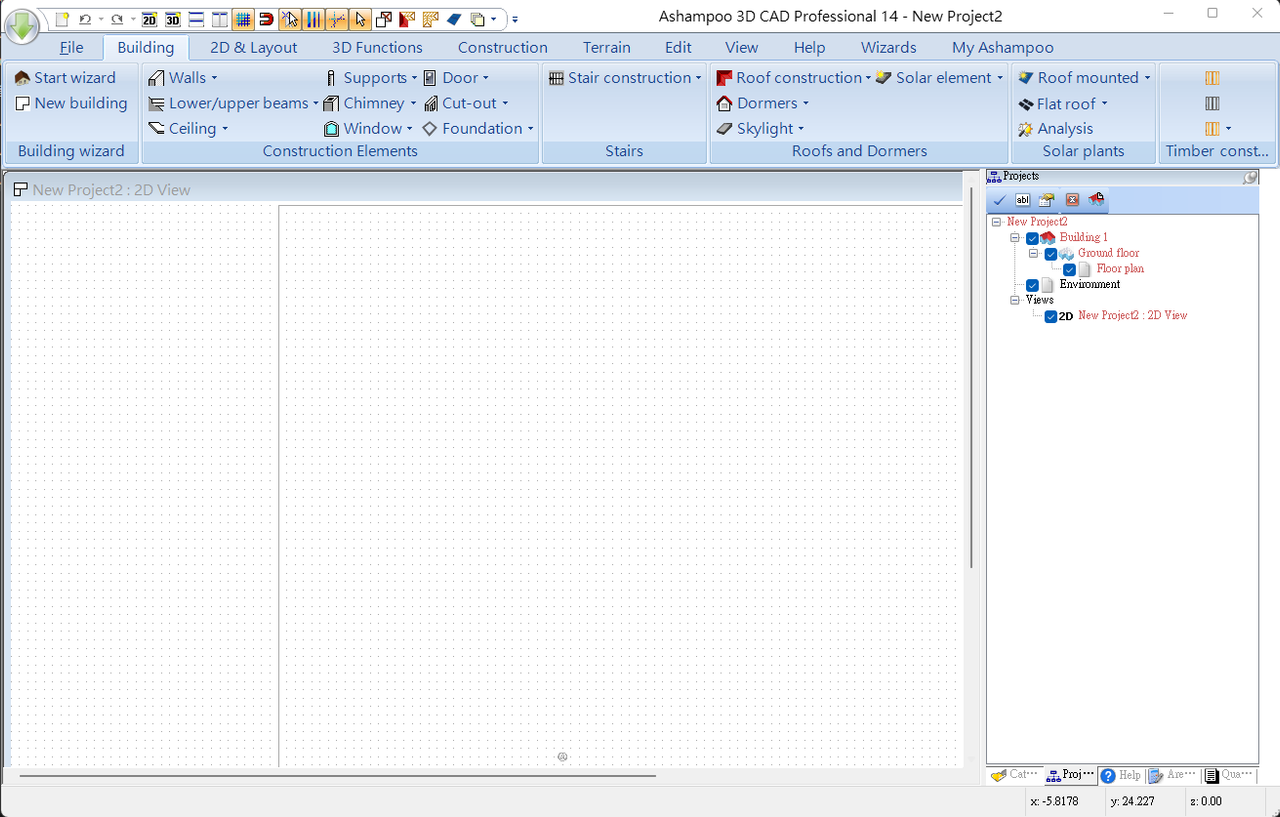Collapse the Ground floor tree node

pyautogui.click(x=1034, y=254)
